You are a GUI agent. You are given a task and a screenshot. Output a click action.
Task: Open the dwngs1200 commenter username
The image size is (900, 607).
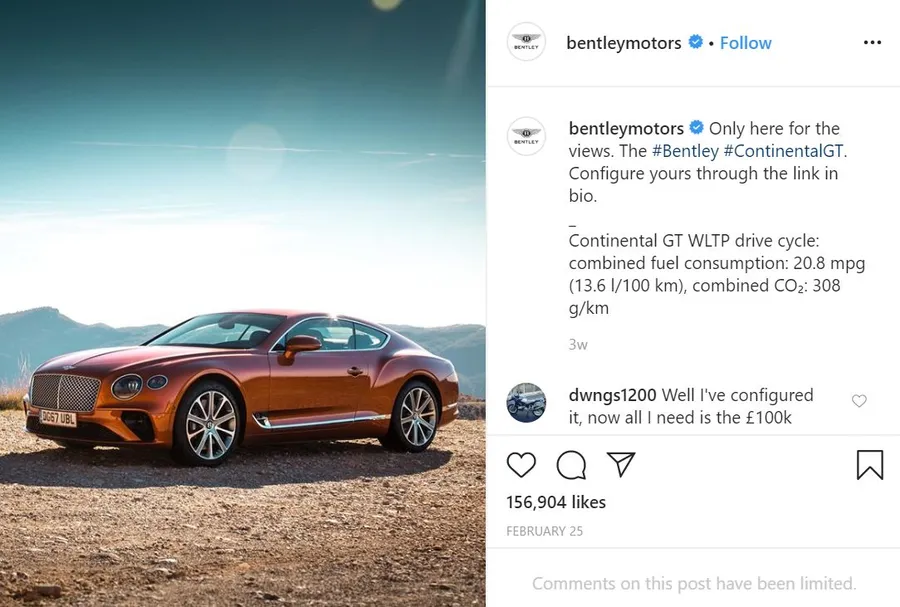click(x=612, y=395)
